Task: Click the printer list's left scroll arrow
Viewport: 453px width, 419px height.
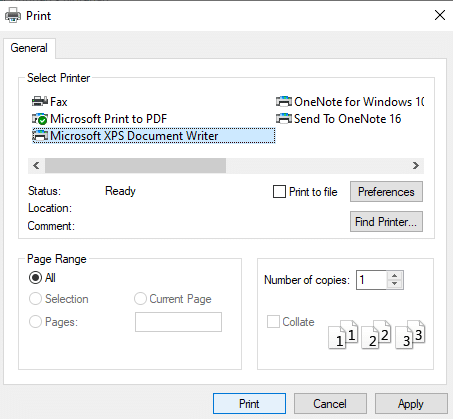Action: (x=36, y=165)
